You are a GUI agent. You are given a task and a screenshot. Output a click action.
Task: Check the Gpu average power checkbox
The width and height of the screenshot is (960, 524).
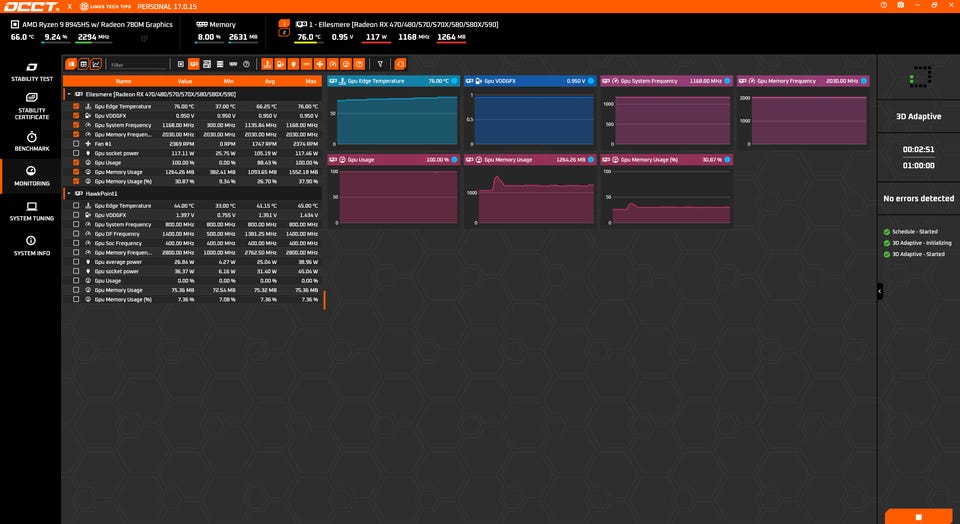coord(76,262)
